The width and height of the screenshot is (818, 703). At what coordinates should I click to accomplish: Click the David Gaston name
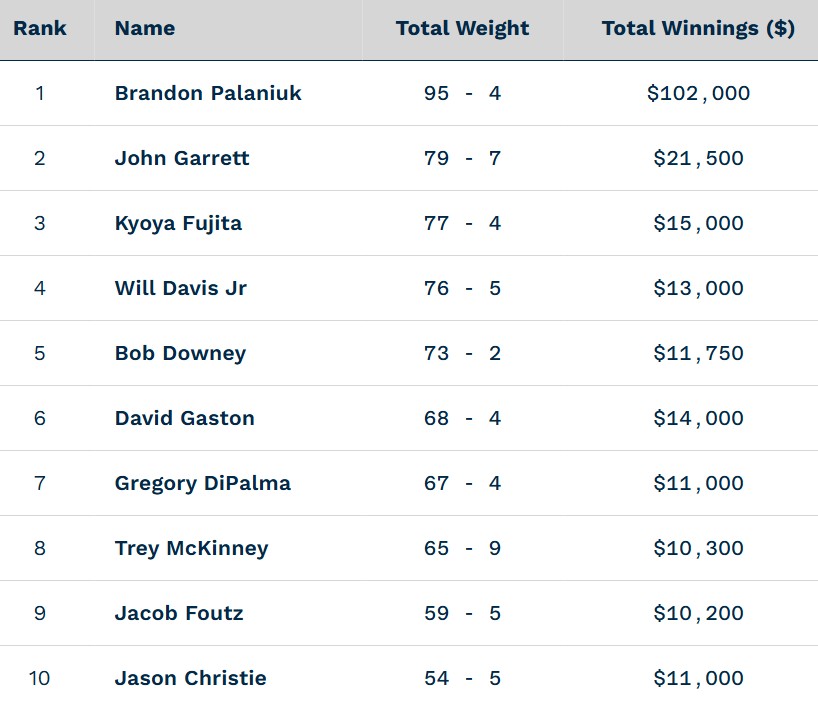point(185,418)
